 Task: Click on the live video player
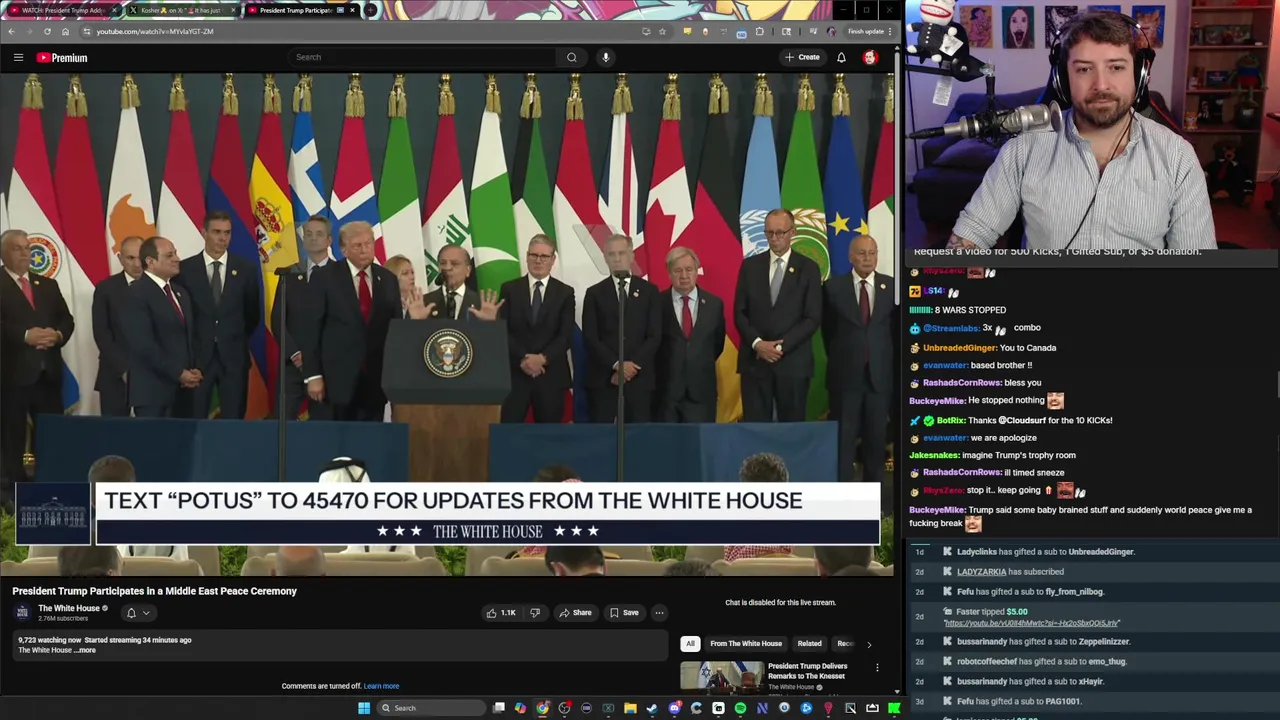pyautogui.click(x=447, y=323)
